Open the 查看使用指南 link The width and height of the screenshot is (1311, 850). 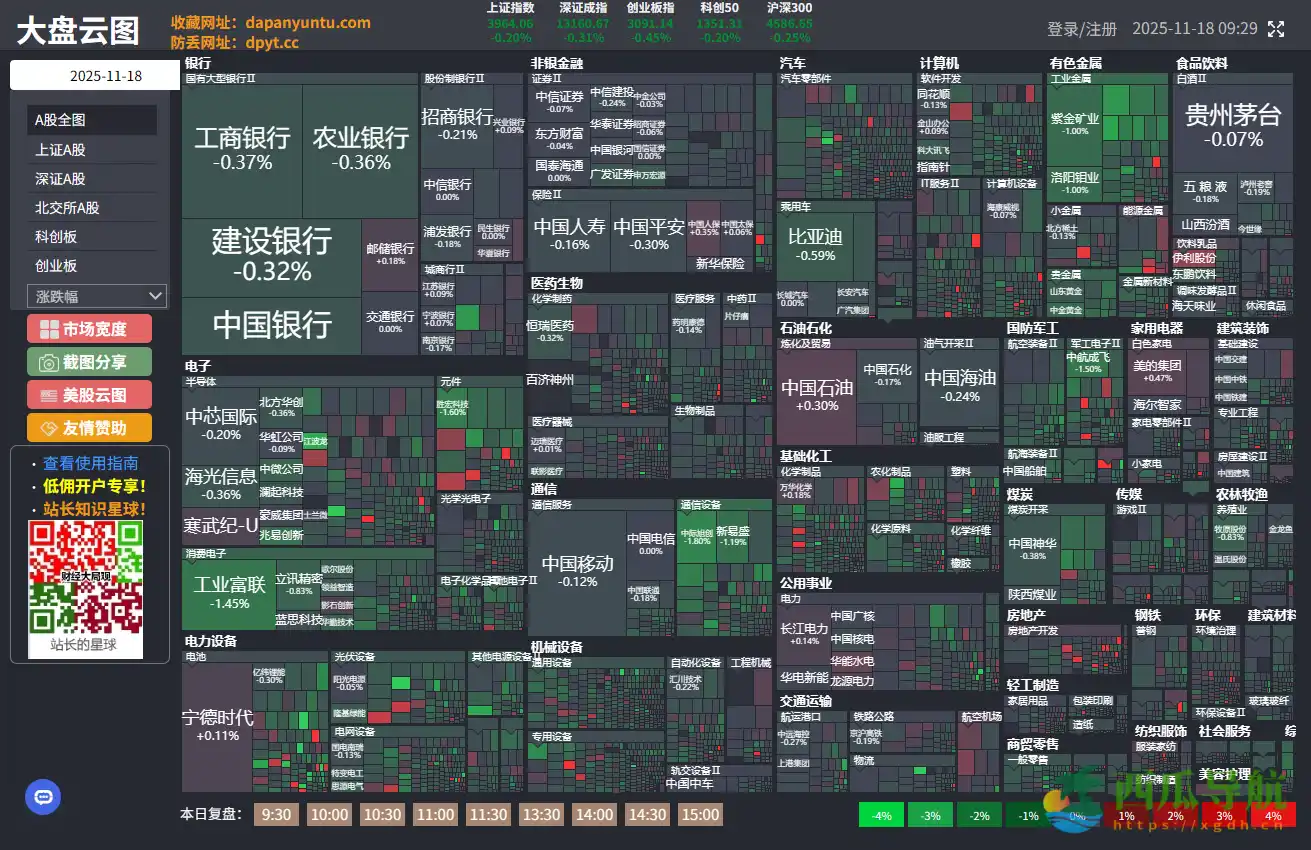coord(90,463)
